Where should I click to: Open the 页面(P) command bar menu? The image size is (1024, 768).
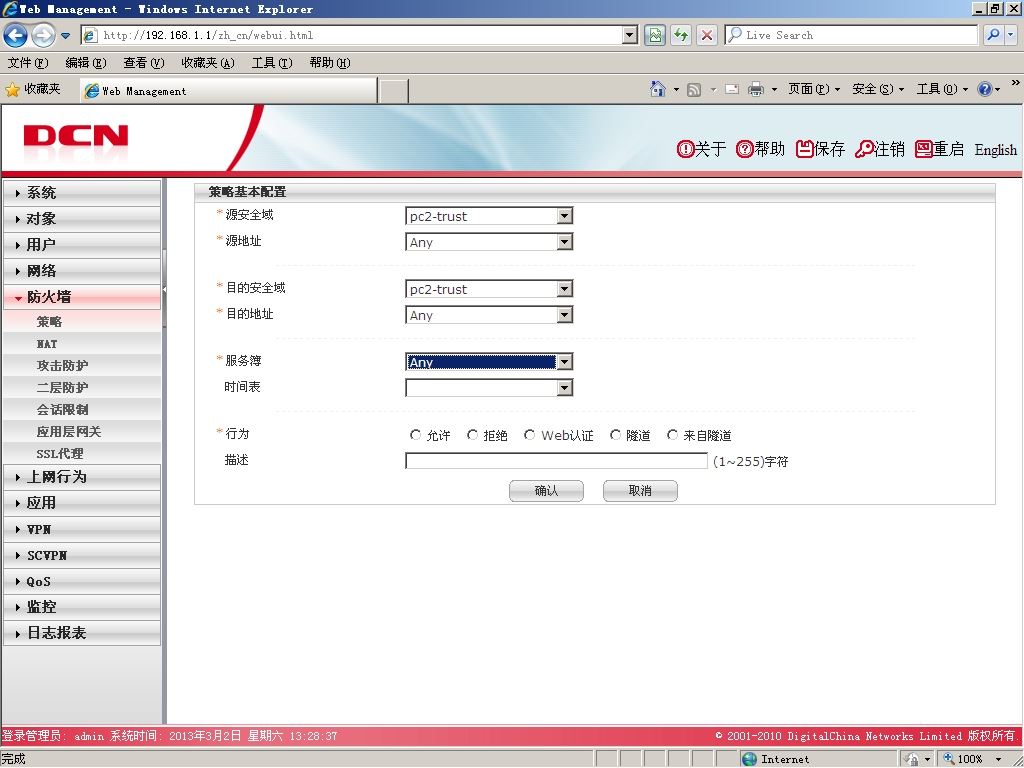click(x=814, y=89)
